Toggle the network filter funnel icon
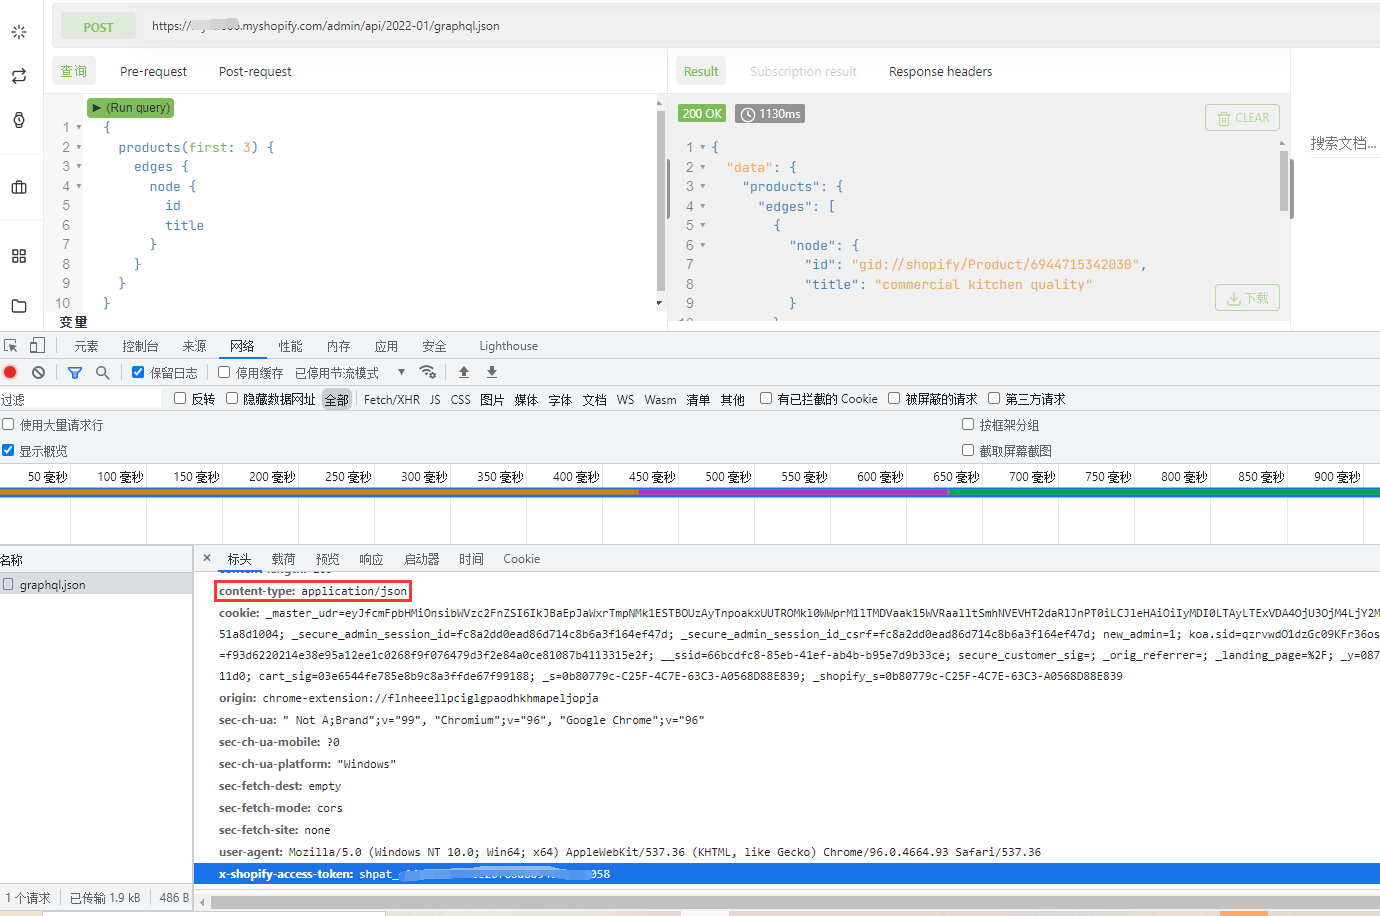Screen dimensions: 1380x916 point(75,372)
